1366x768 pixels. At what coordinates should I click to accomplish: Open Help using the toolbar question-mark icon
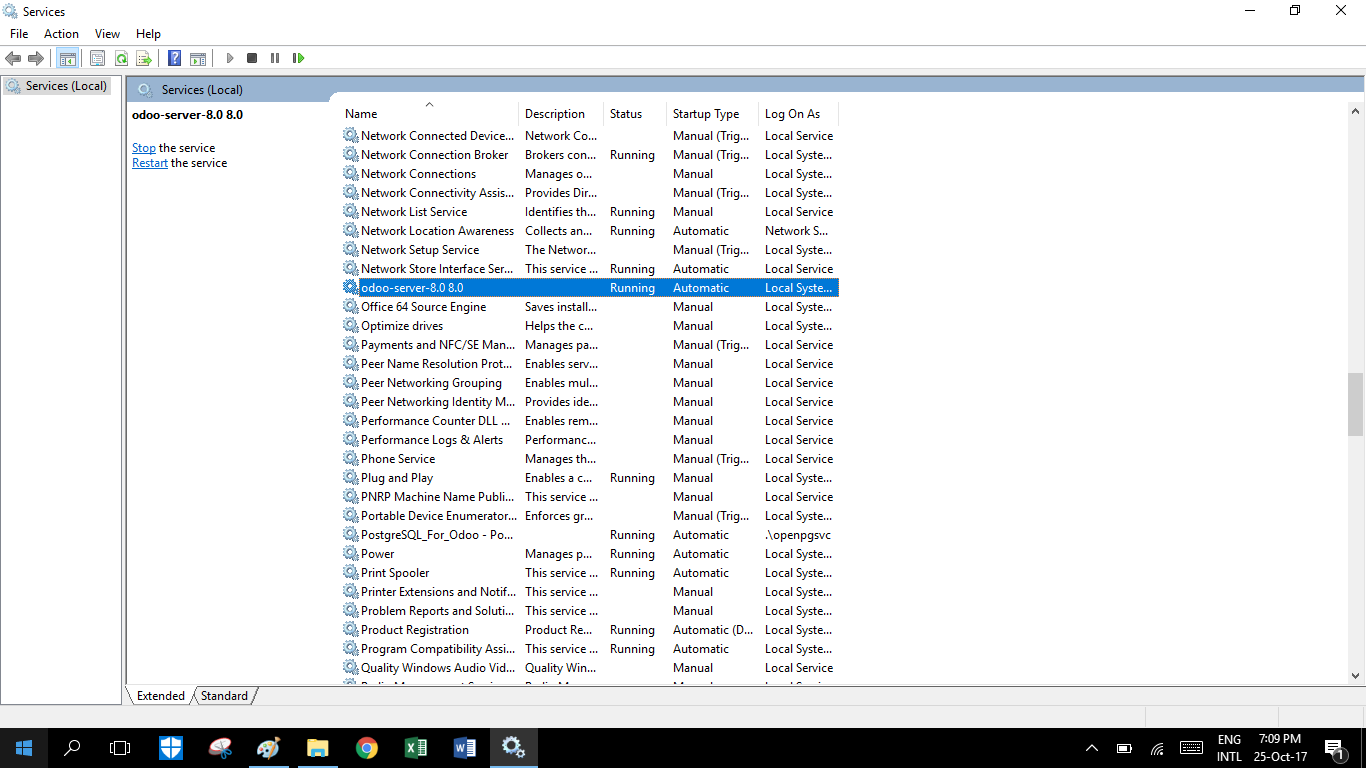[x=175, y=58]
